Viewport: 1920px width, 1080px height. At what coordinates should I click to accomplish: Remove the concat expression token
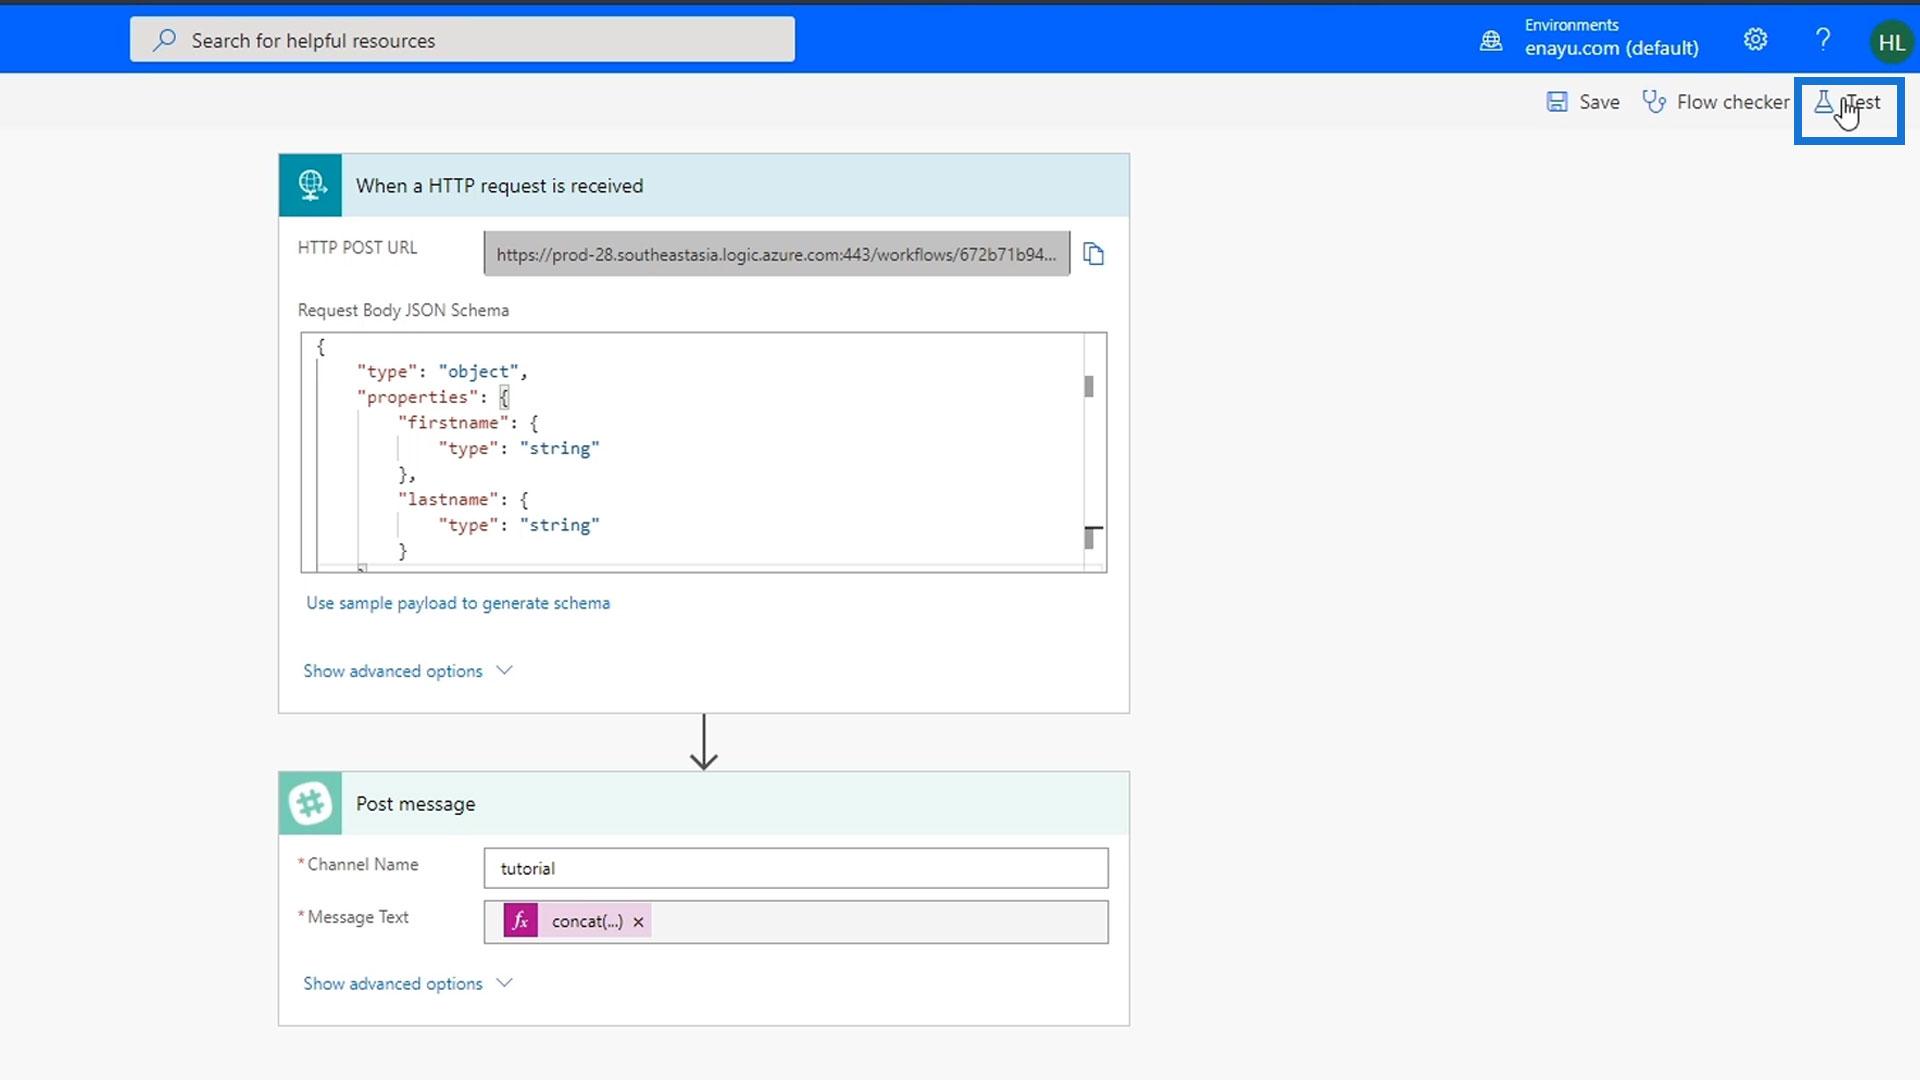[638, 922]
